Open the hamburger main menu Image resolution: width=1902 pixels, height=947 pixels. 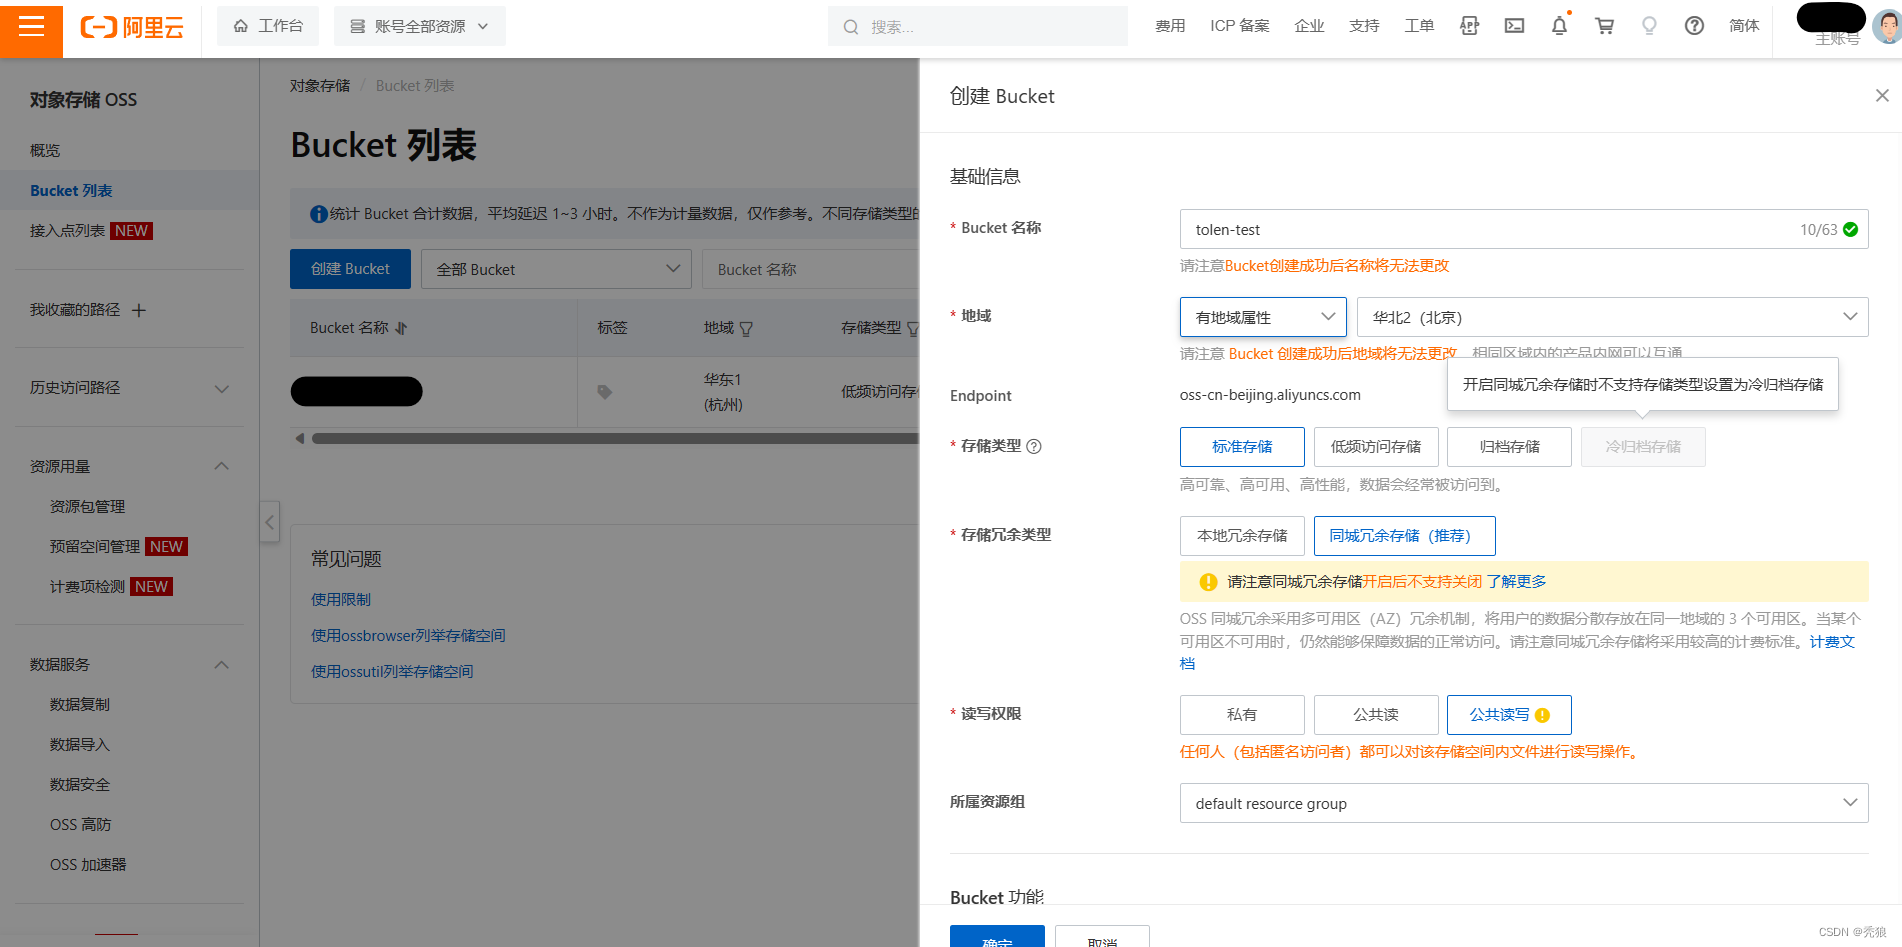32,27
